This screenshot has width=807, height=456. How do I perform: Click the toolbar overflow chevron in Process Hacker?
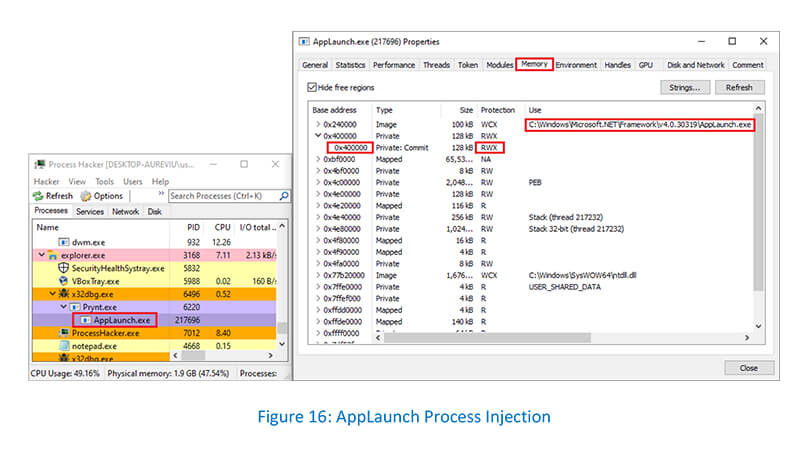pos(161,194)
